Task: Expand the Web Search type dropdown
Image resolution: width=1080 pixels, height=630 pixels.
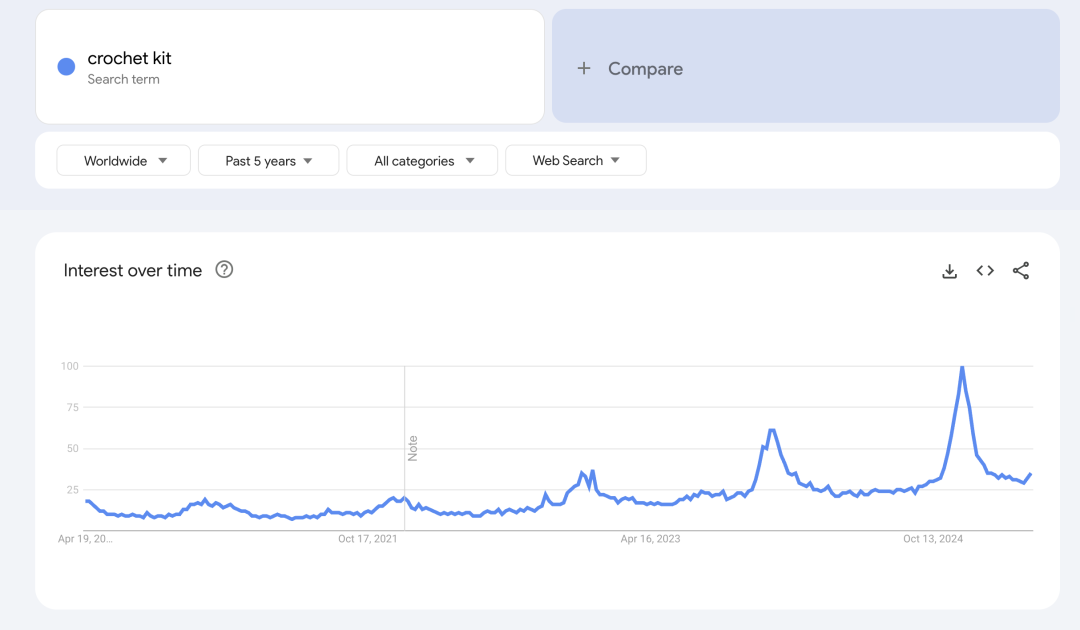Action: point(575,161)
